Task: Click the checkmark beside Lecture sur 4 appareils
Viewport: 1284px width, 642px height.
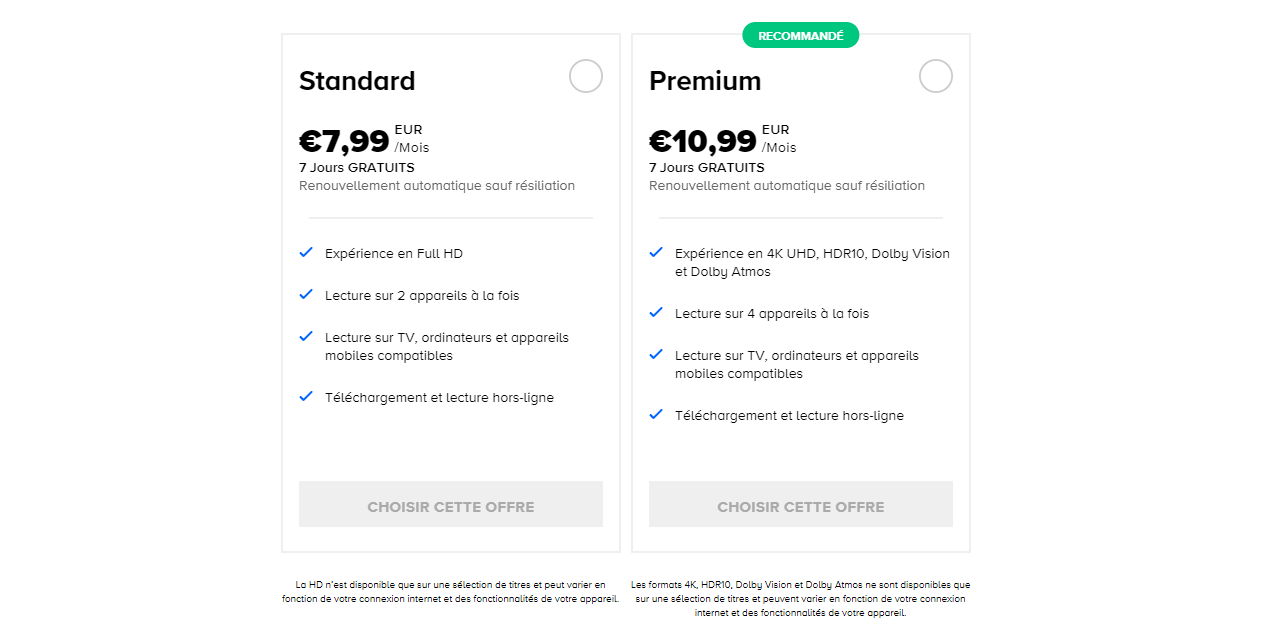Action: [x=656, y=313]
